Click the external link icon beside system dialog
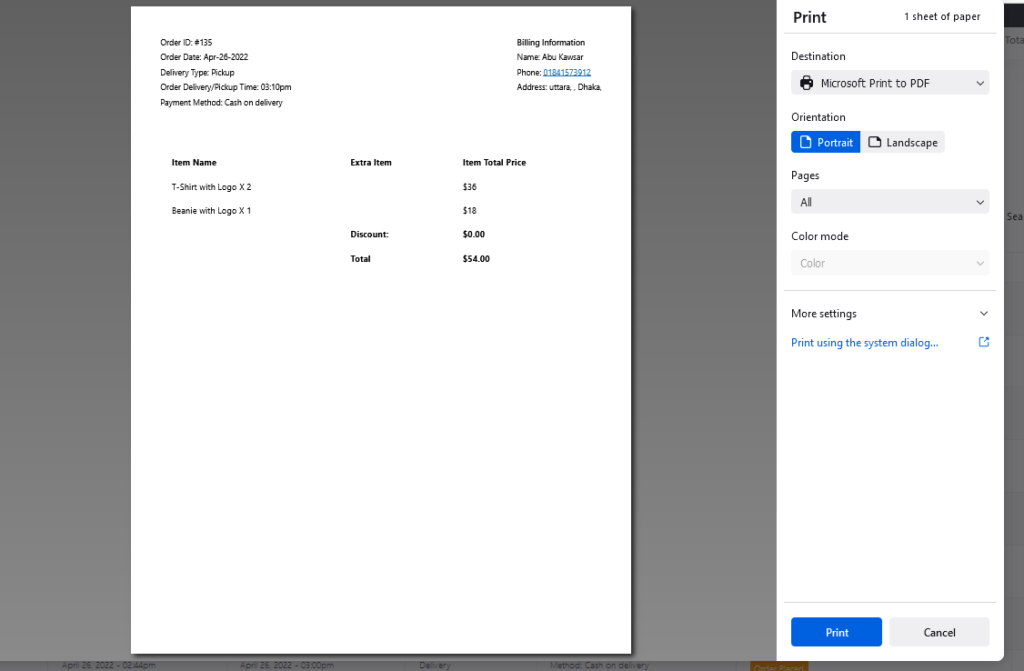Viewport: 1024px width, 671px height. click(983, 342)
